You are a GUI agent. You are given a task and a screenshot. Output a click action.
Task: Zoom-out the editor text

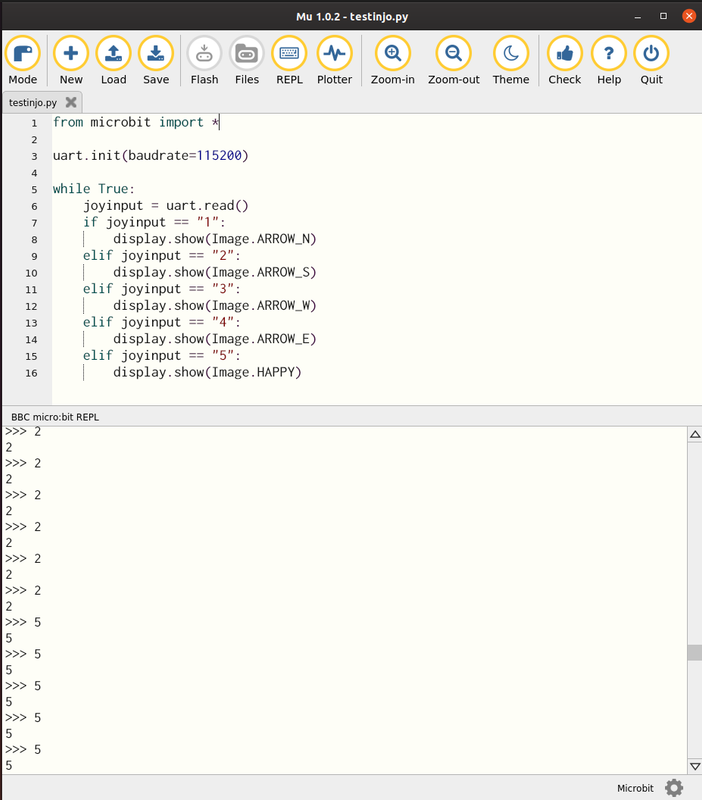tap(454, 60)
